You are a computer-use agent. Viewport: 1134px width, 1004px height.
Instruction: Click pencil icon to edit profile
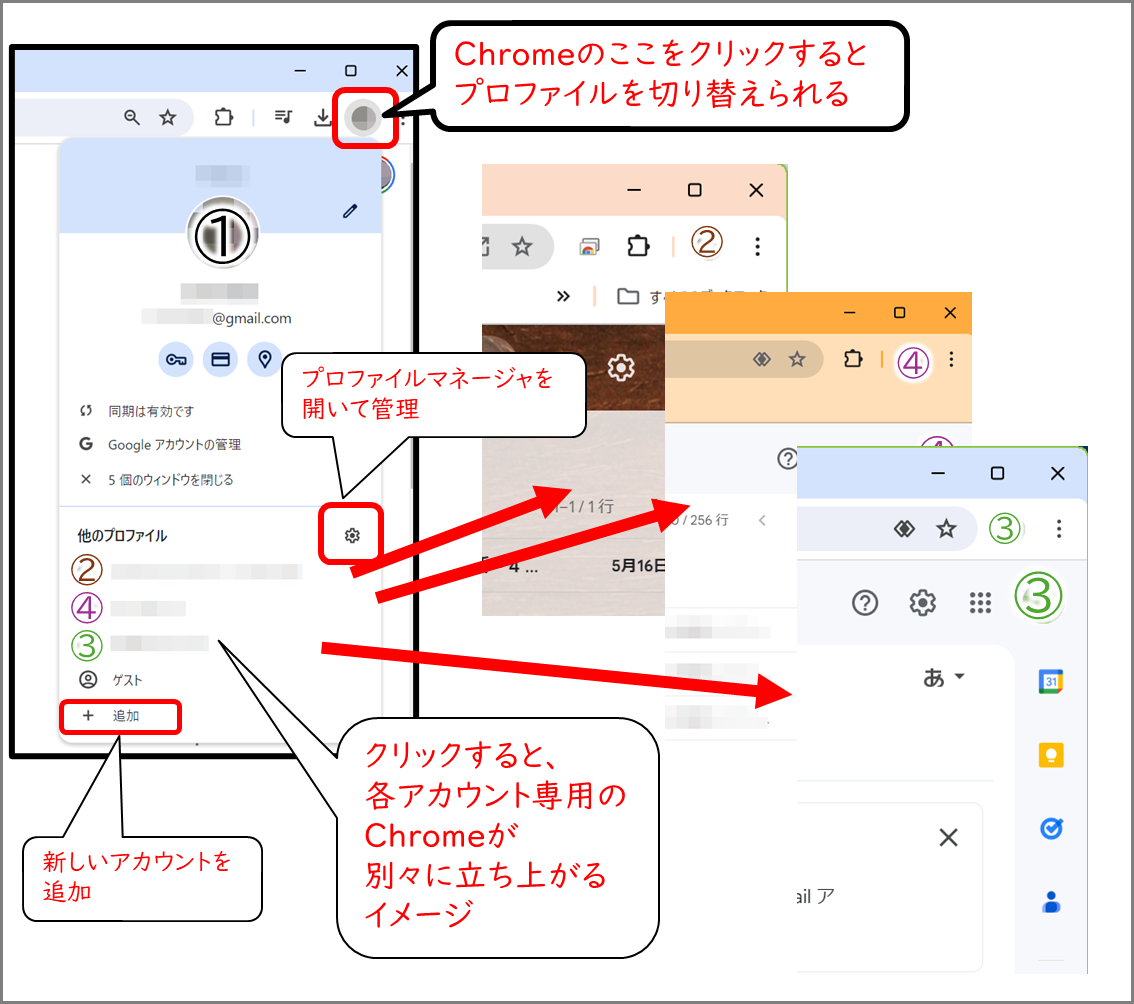pyautogui.click(x=350, y=211)
